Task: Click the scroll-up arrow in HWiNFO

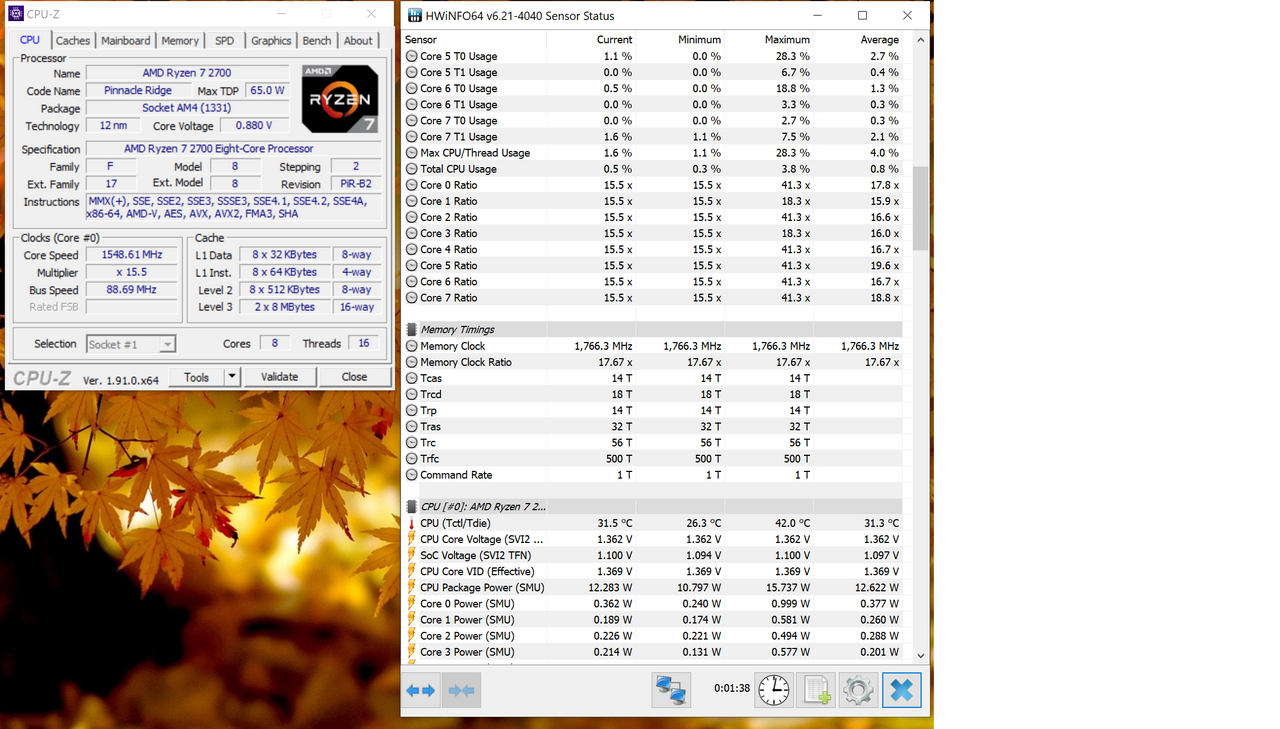Action: [x=920, y=40]
